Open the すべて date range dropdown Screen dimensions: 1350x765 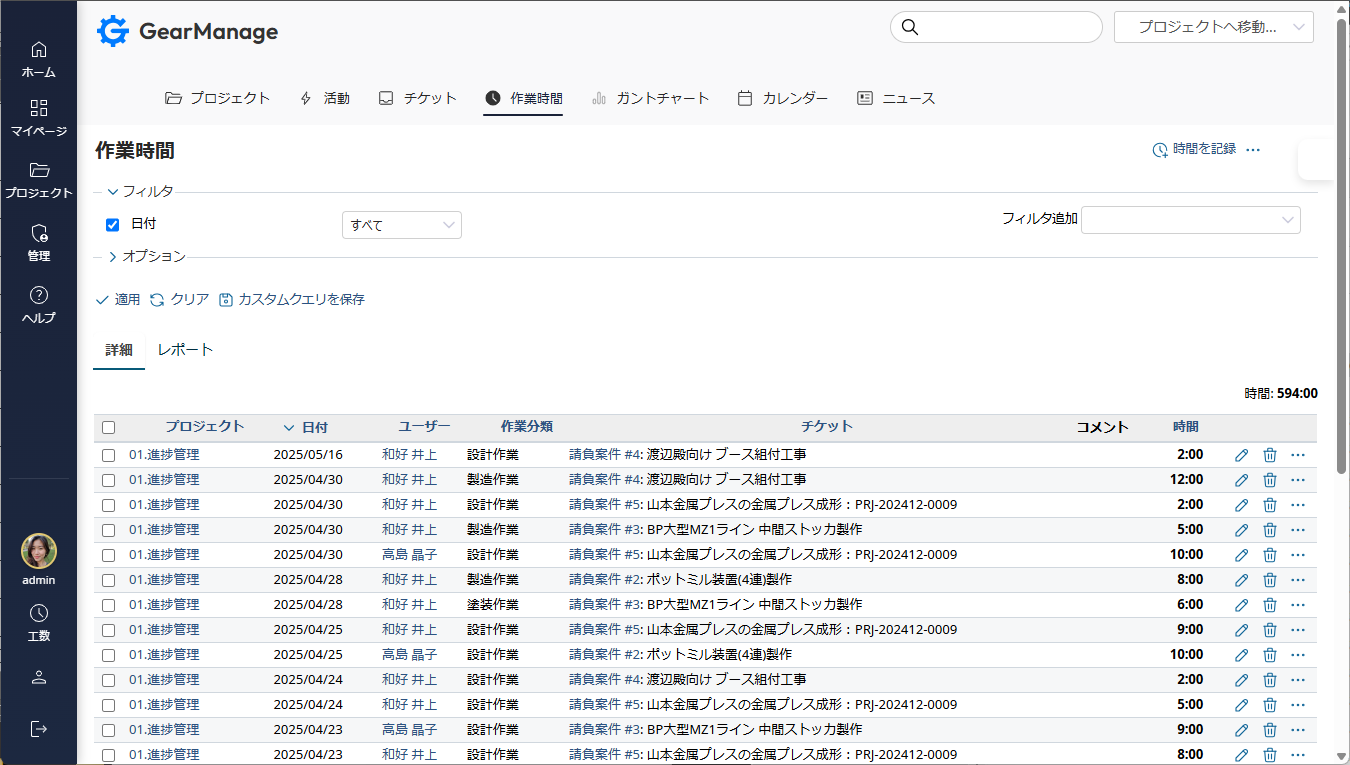point(401,225)
